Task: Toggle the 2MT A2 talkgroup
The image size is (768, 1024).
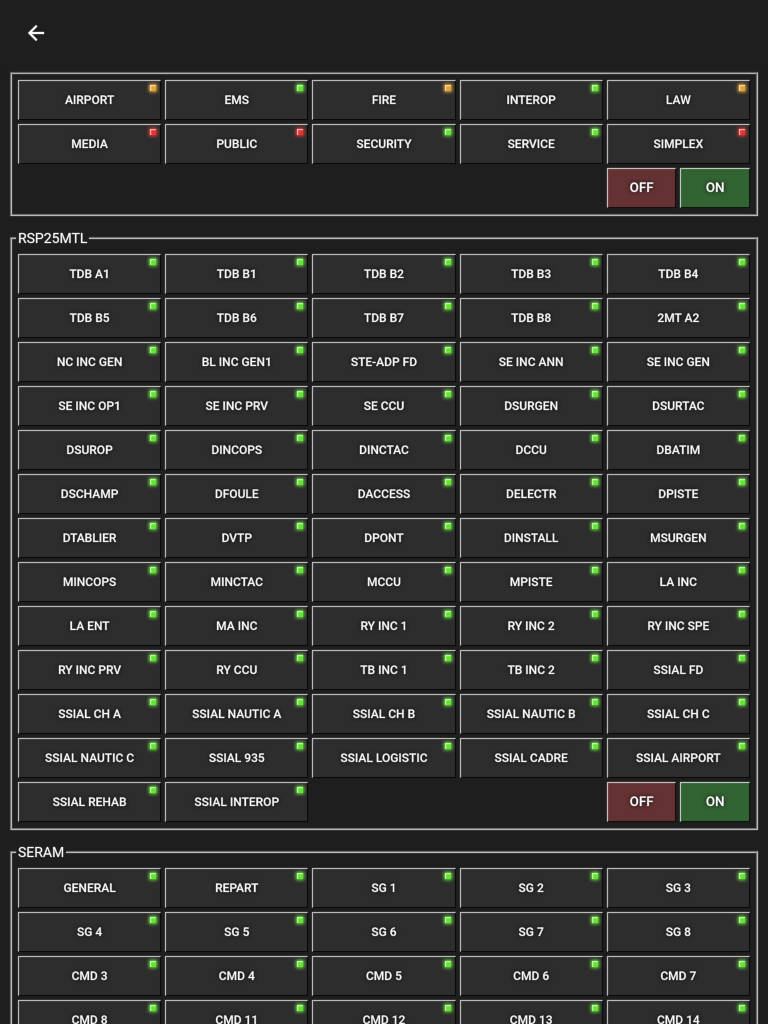Action: tap(678, 318)
